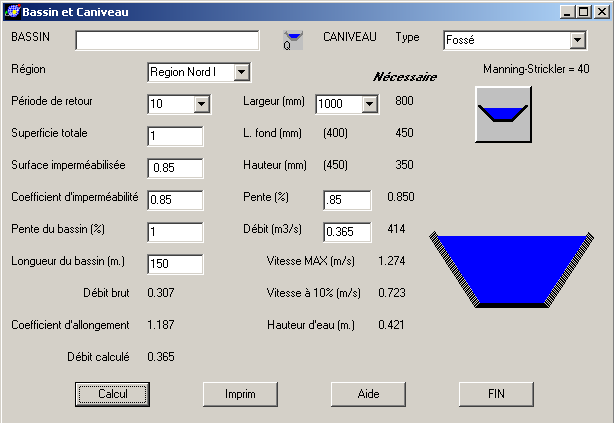Click the Coefficient d'allongement value 1.187
This screenshot has height=423, width=614.
[161, 325]
